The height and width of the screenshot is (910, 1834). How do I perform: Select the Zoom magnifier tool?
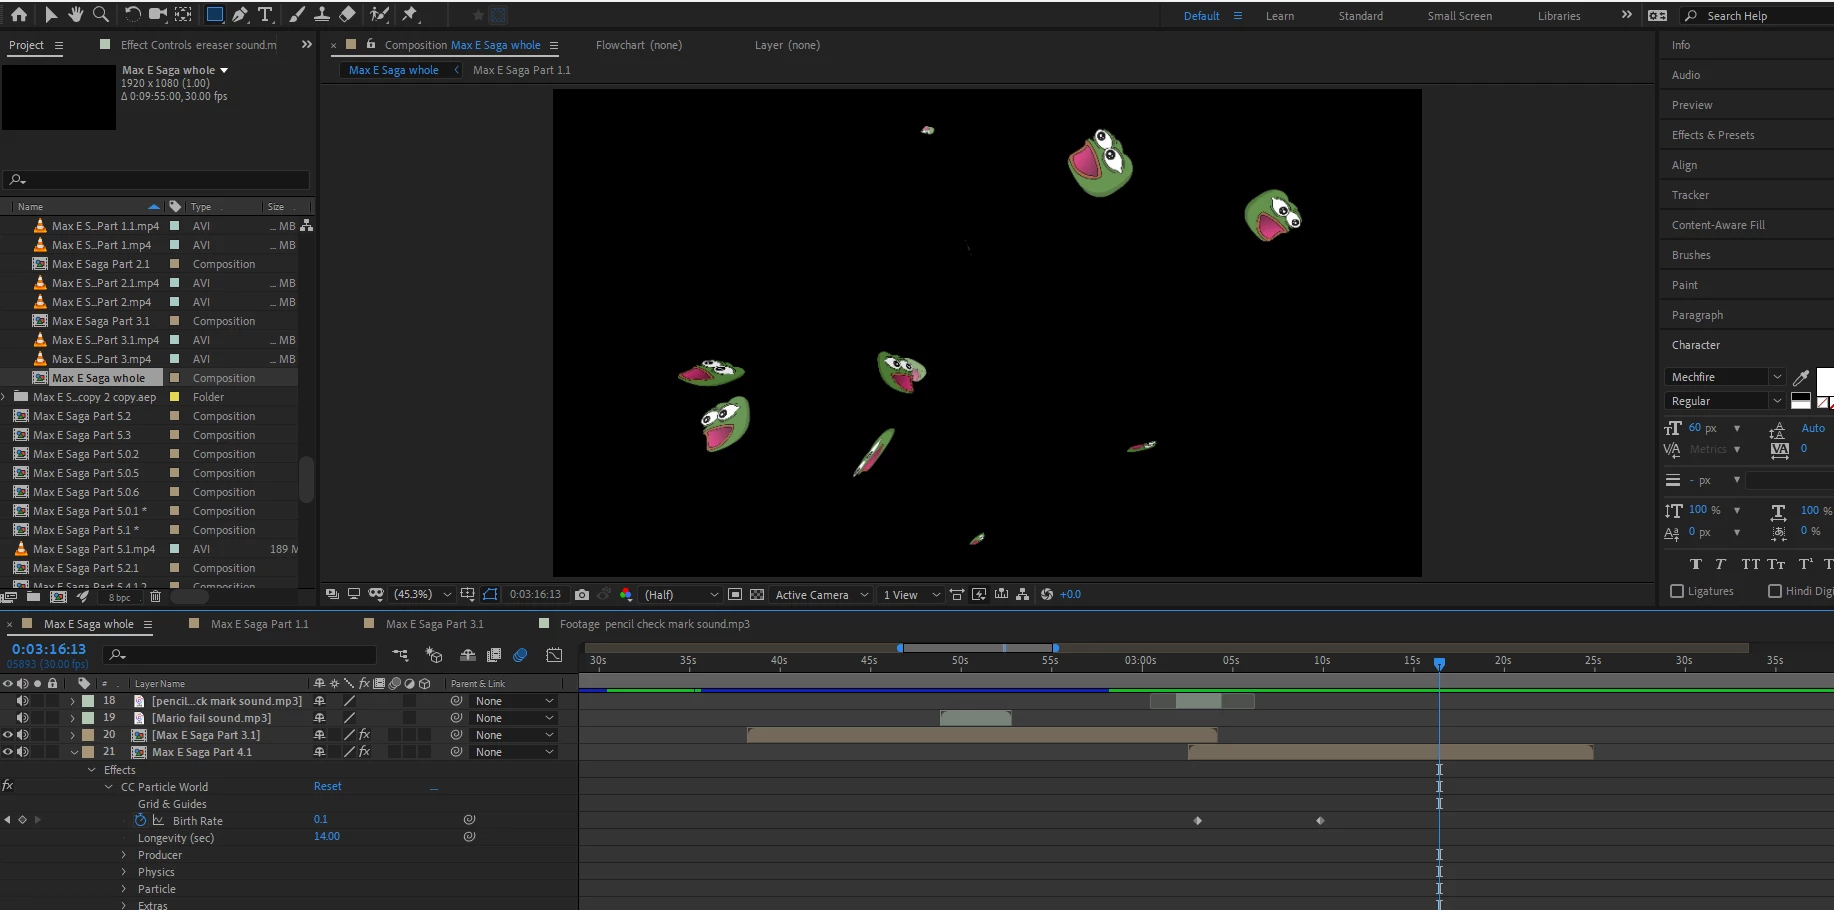click(101, 14)
